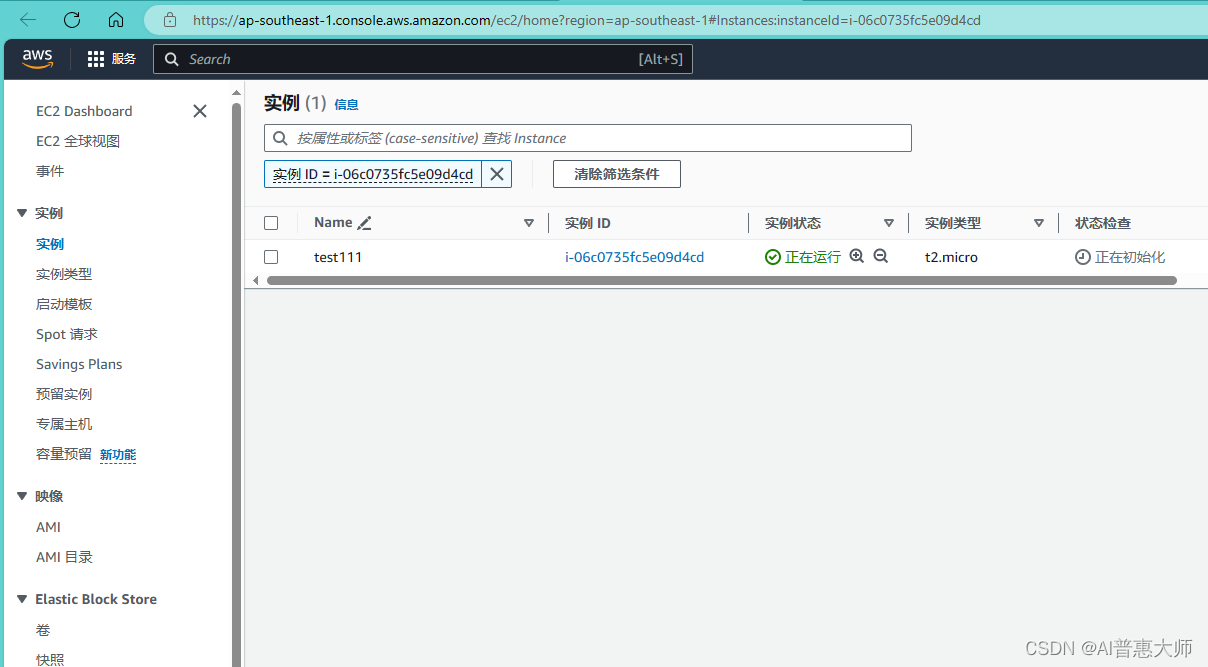Focus the AWS top Search field
Viewport: 1208px width, 667px height.
pyautogui.click(x=423, y=59)
